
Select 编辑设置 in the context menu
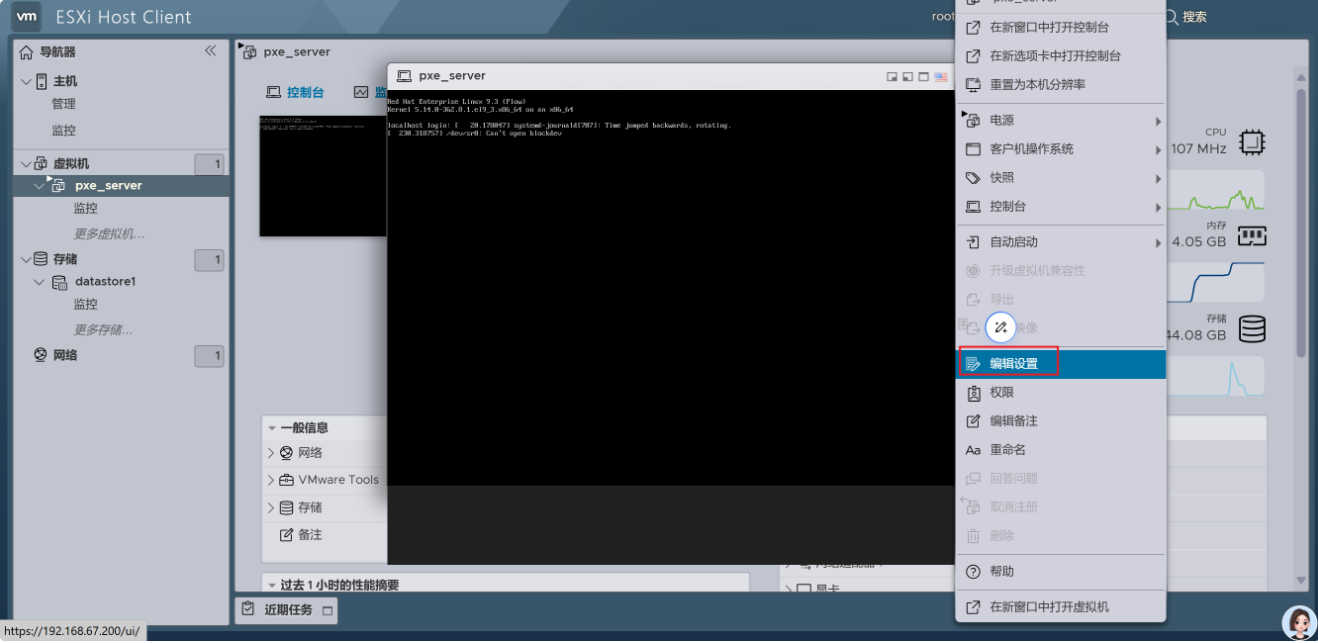[1061, 364]
